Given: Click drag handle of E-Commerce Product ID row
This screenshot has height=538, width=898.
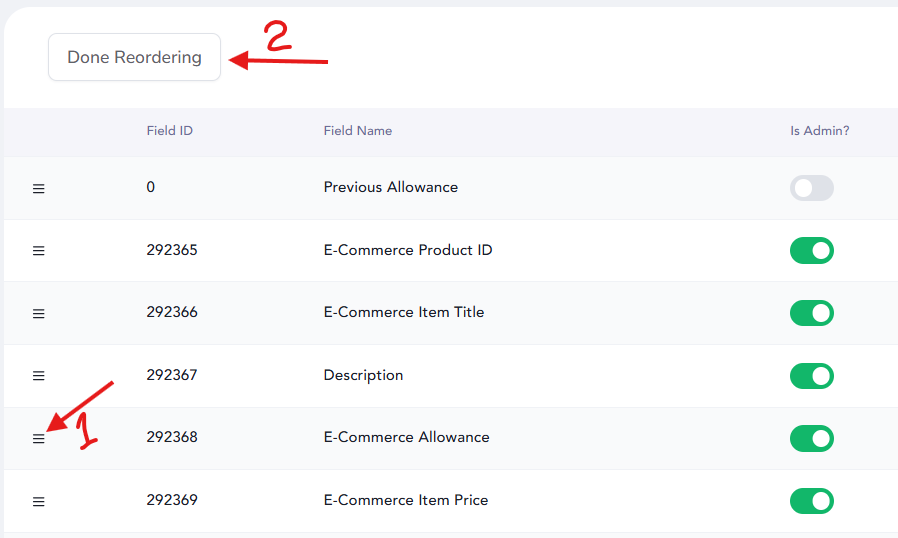Looking at the screenshot, I should coord(38,251).
